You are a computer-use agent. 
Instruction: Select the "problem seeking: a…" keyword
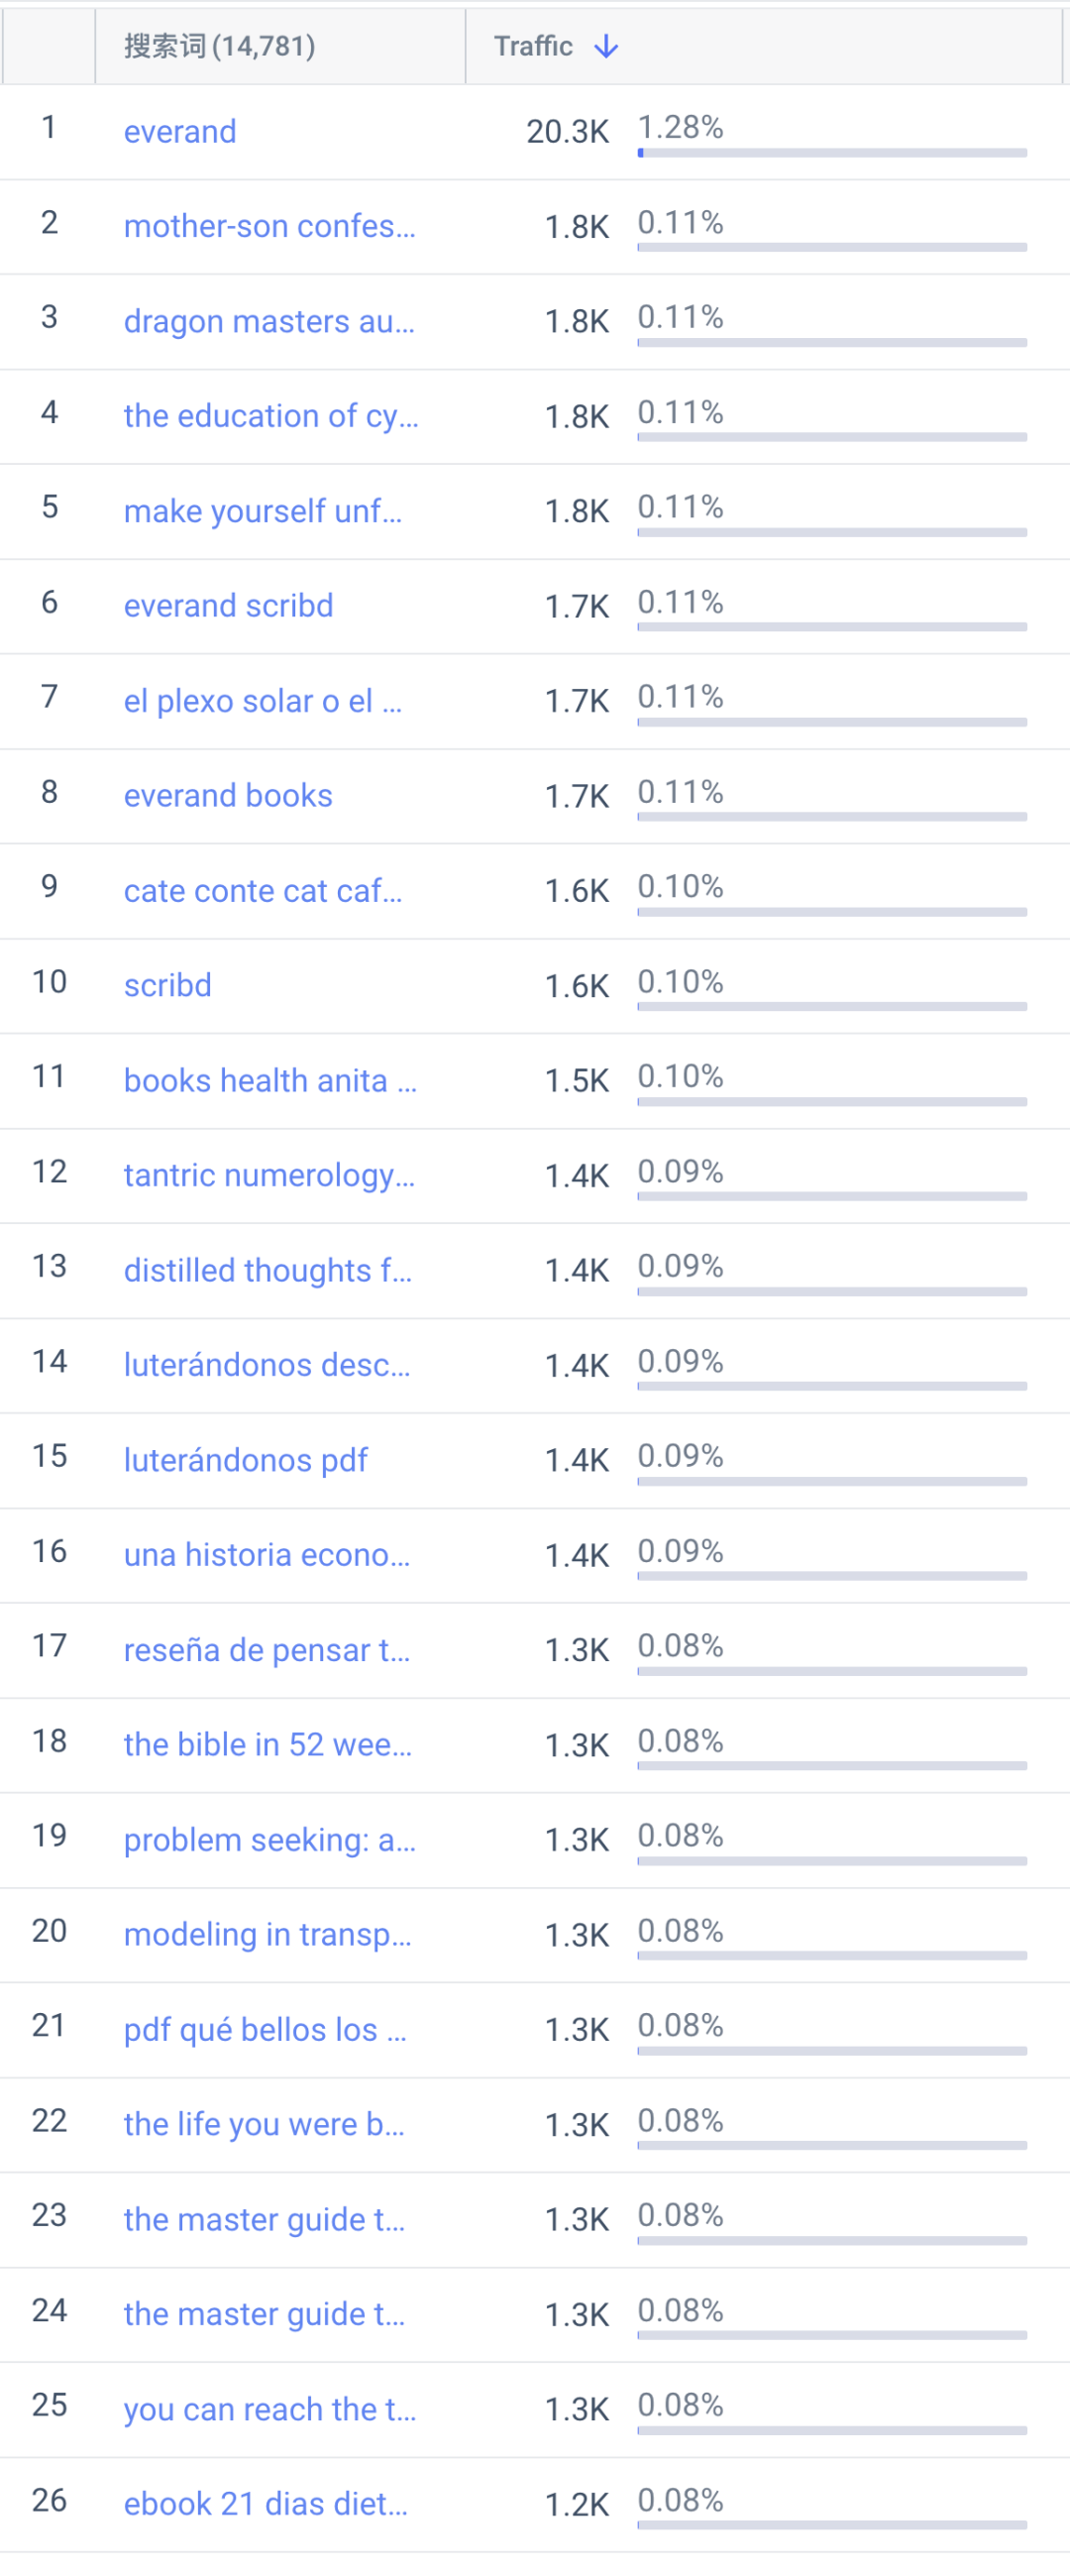point(270,1840)
